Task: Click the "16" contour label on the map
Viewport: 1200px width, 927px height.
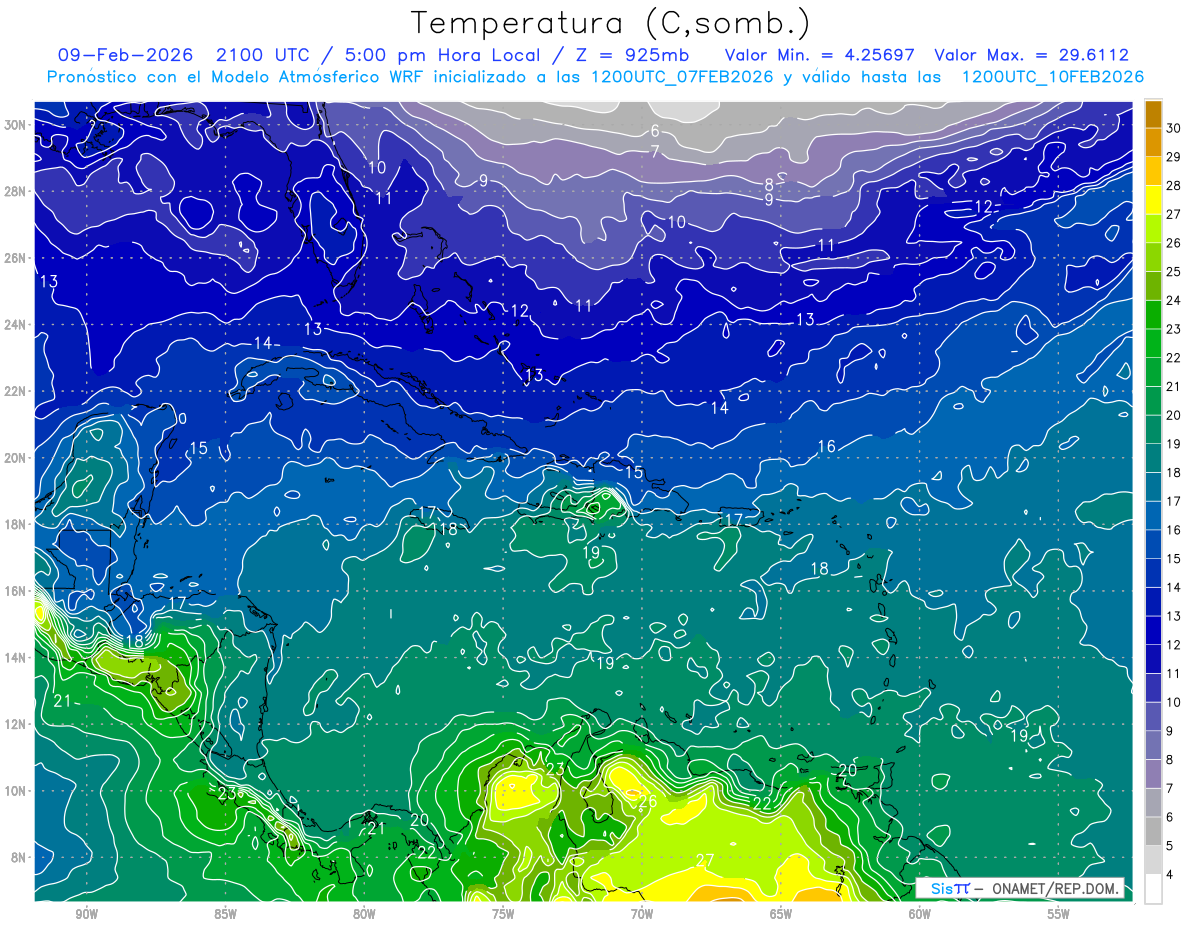Action: [x=827, y=447]
